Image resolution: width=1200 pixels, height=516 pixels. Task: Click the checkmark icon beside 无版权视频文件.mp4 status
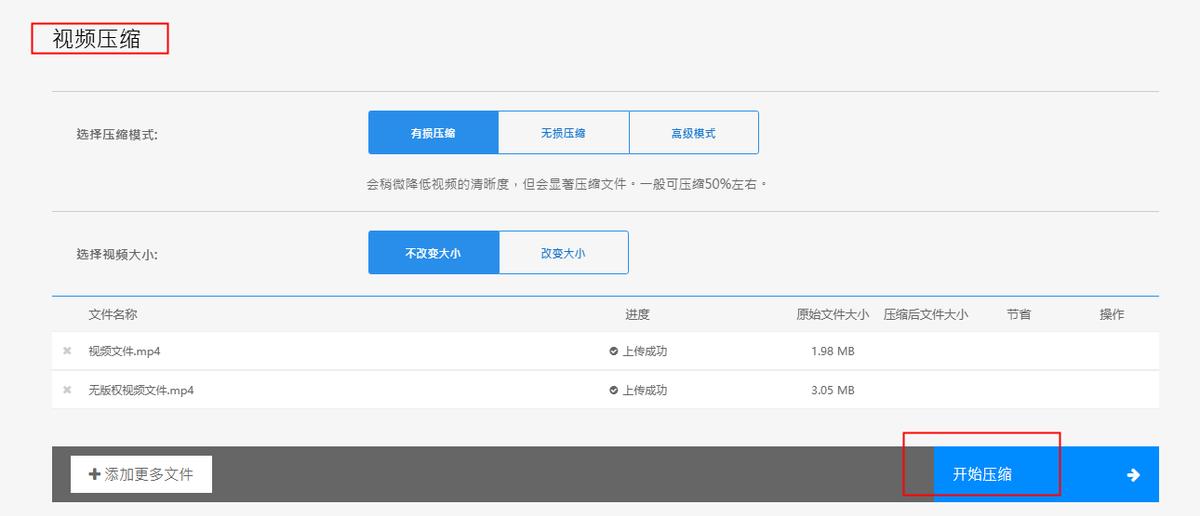[x=614, y=390]
